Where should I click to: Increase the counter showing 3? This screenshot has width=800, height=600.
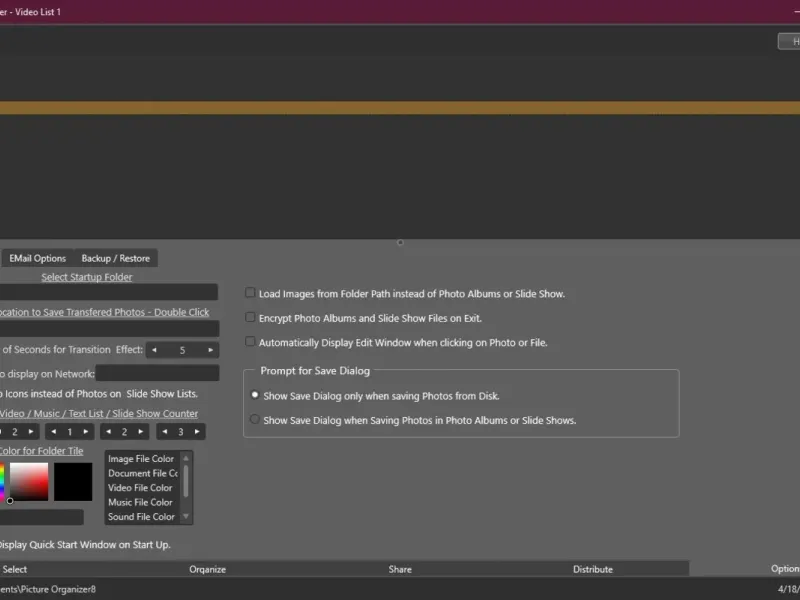point(197,432)
